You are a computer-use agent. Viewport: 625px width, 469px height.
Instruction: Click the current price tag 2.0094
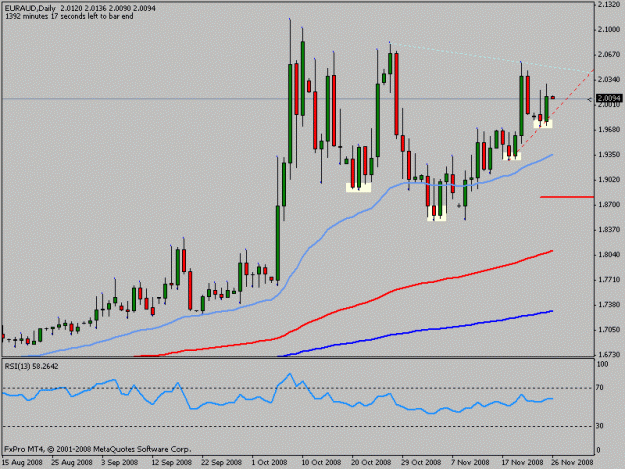tap(609, 98)
